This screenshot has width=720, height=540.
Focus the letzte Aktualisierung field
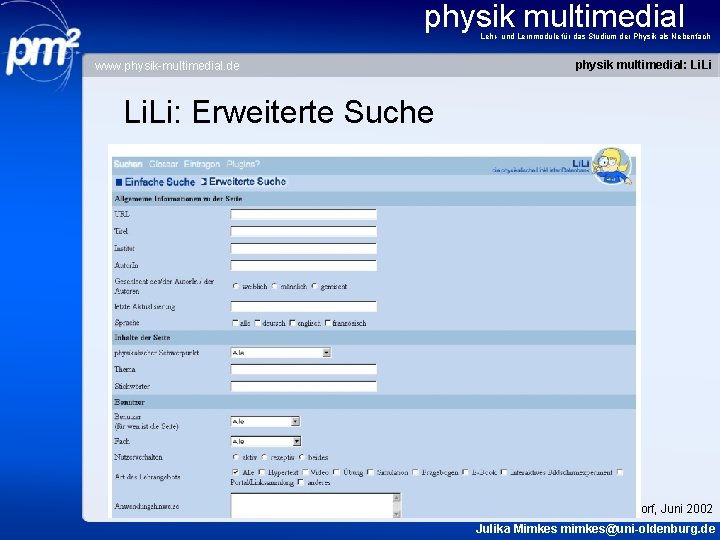[304, 306]
